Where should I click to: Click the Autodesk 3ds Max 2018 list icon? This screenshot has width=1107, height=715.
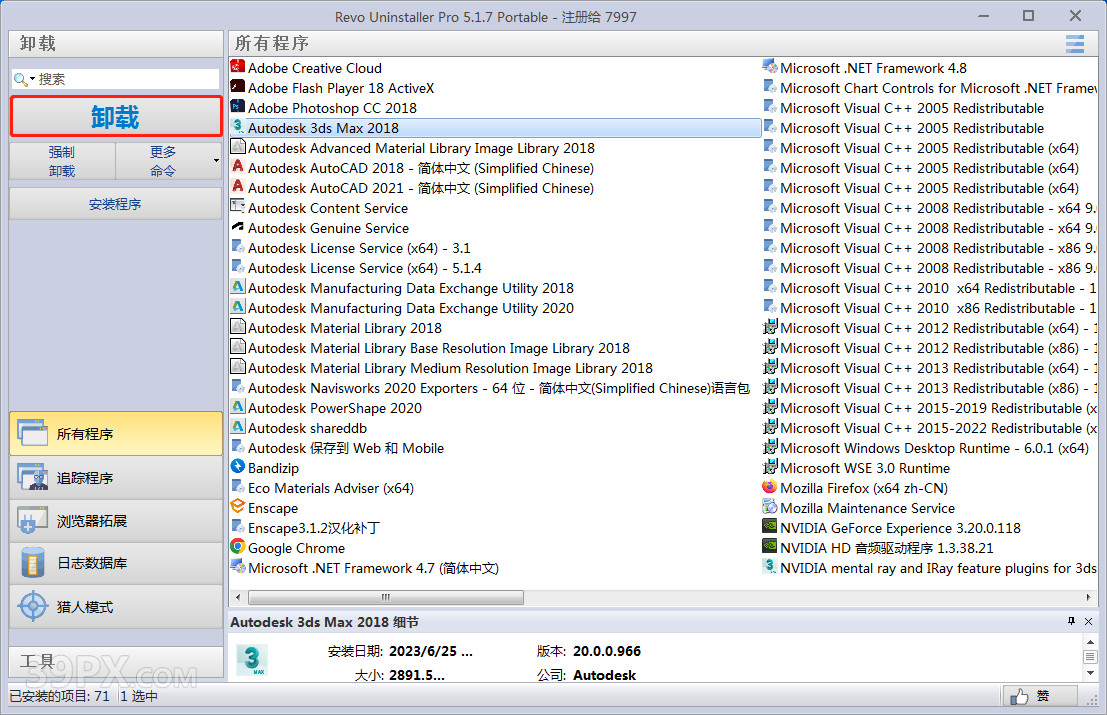tap(238, 127)
